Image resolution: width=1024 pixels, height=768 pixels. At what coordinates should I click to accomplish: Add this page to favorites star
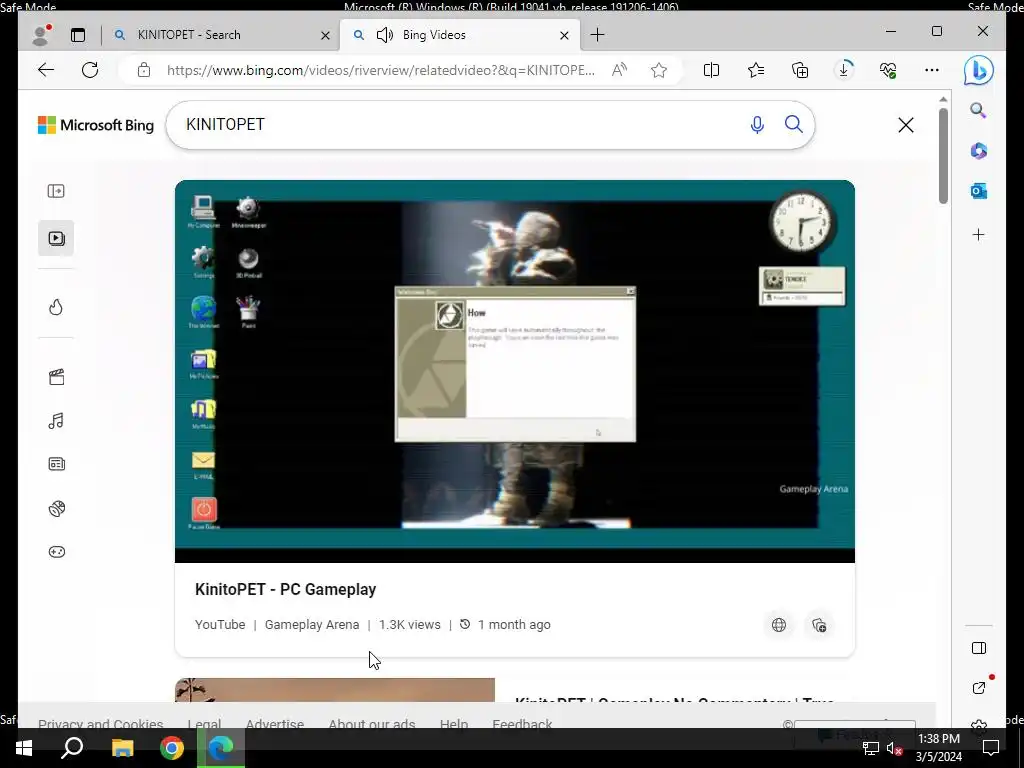(659, 70)
